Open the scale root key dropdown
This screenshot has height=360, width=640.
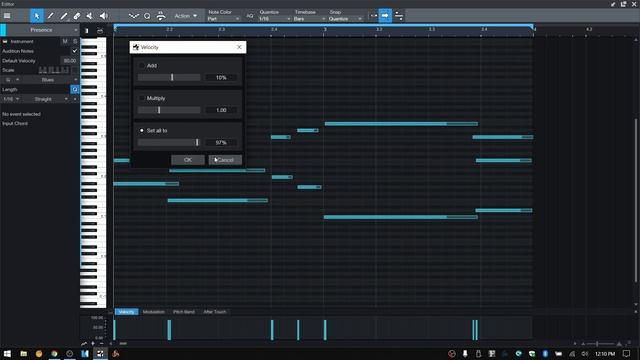point(11,80)
